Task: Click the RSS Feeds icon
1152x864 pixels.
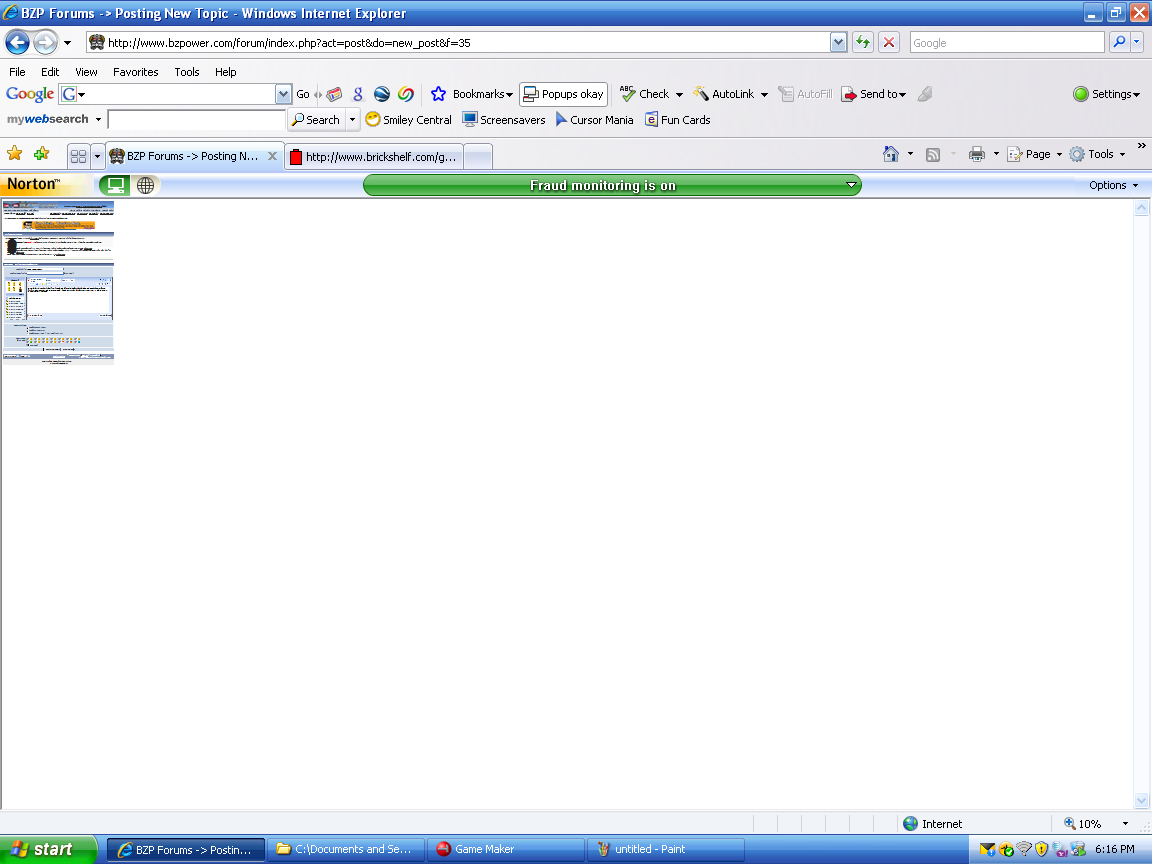Action: [x=933, y=154]
